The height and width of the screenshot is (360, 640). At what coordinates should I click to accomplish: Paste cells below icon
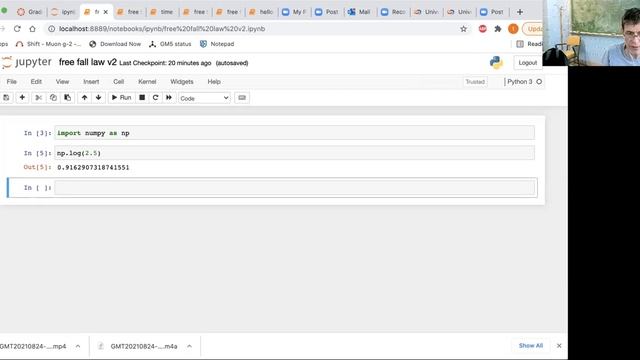pyautogui.click(x=68, y=98)
